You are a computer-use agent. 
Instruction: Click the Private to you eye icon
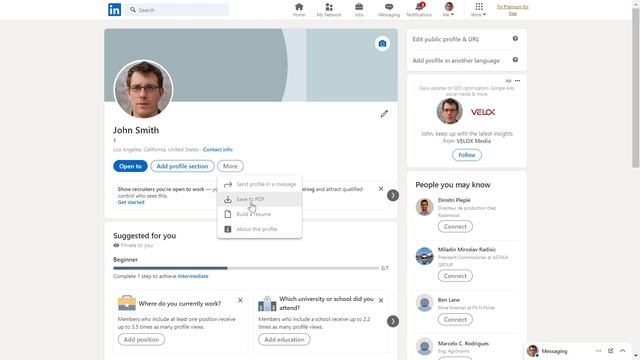[116, 245]
